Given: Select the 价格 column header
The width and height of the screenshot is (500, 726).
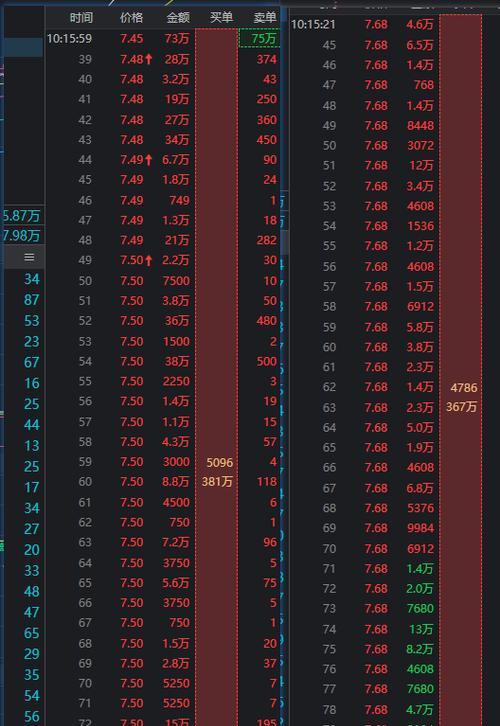Looking at the screenshot, I should (131, 18).
